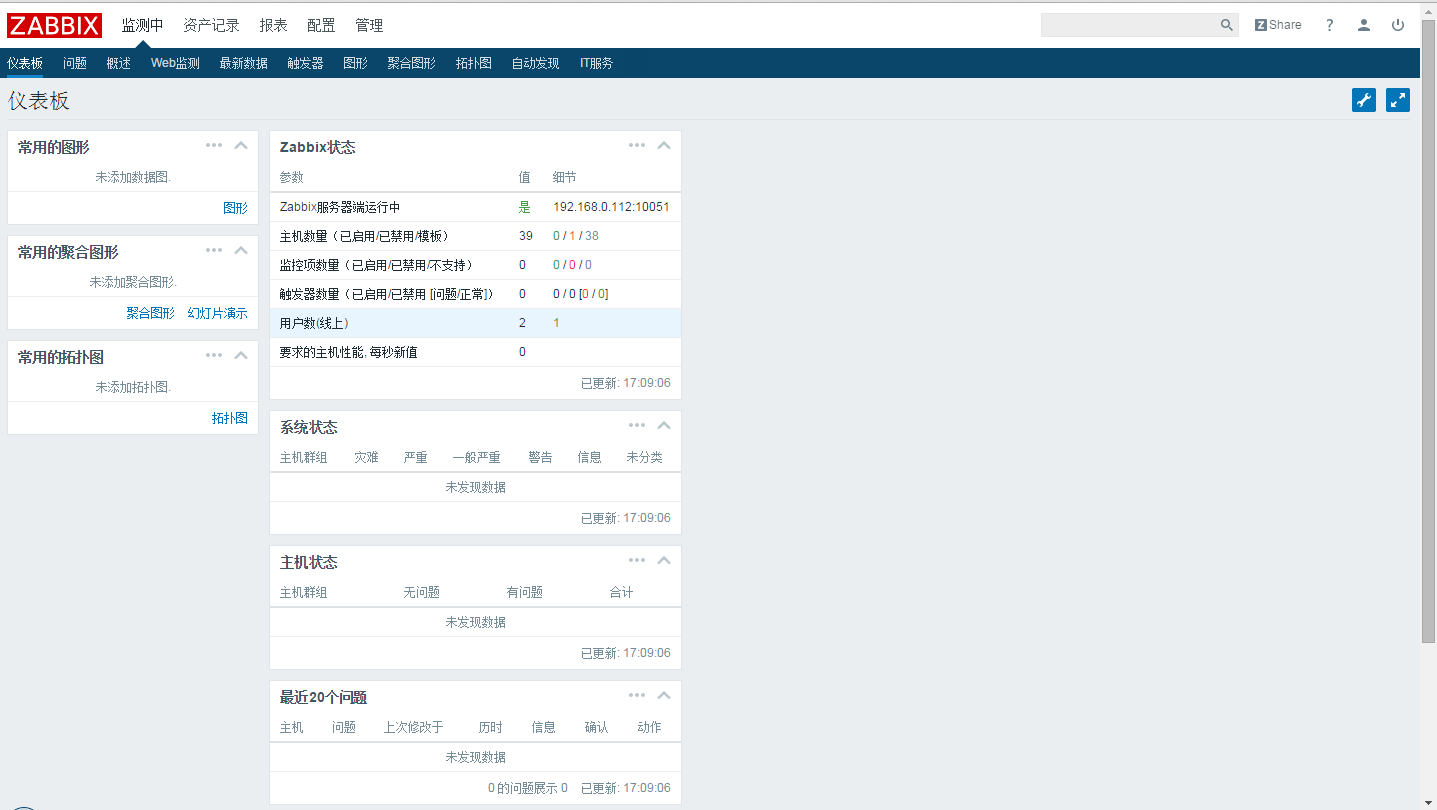Click the logout power icon
This screenshot has height=810, width=1437.
click(1398, 25)
